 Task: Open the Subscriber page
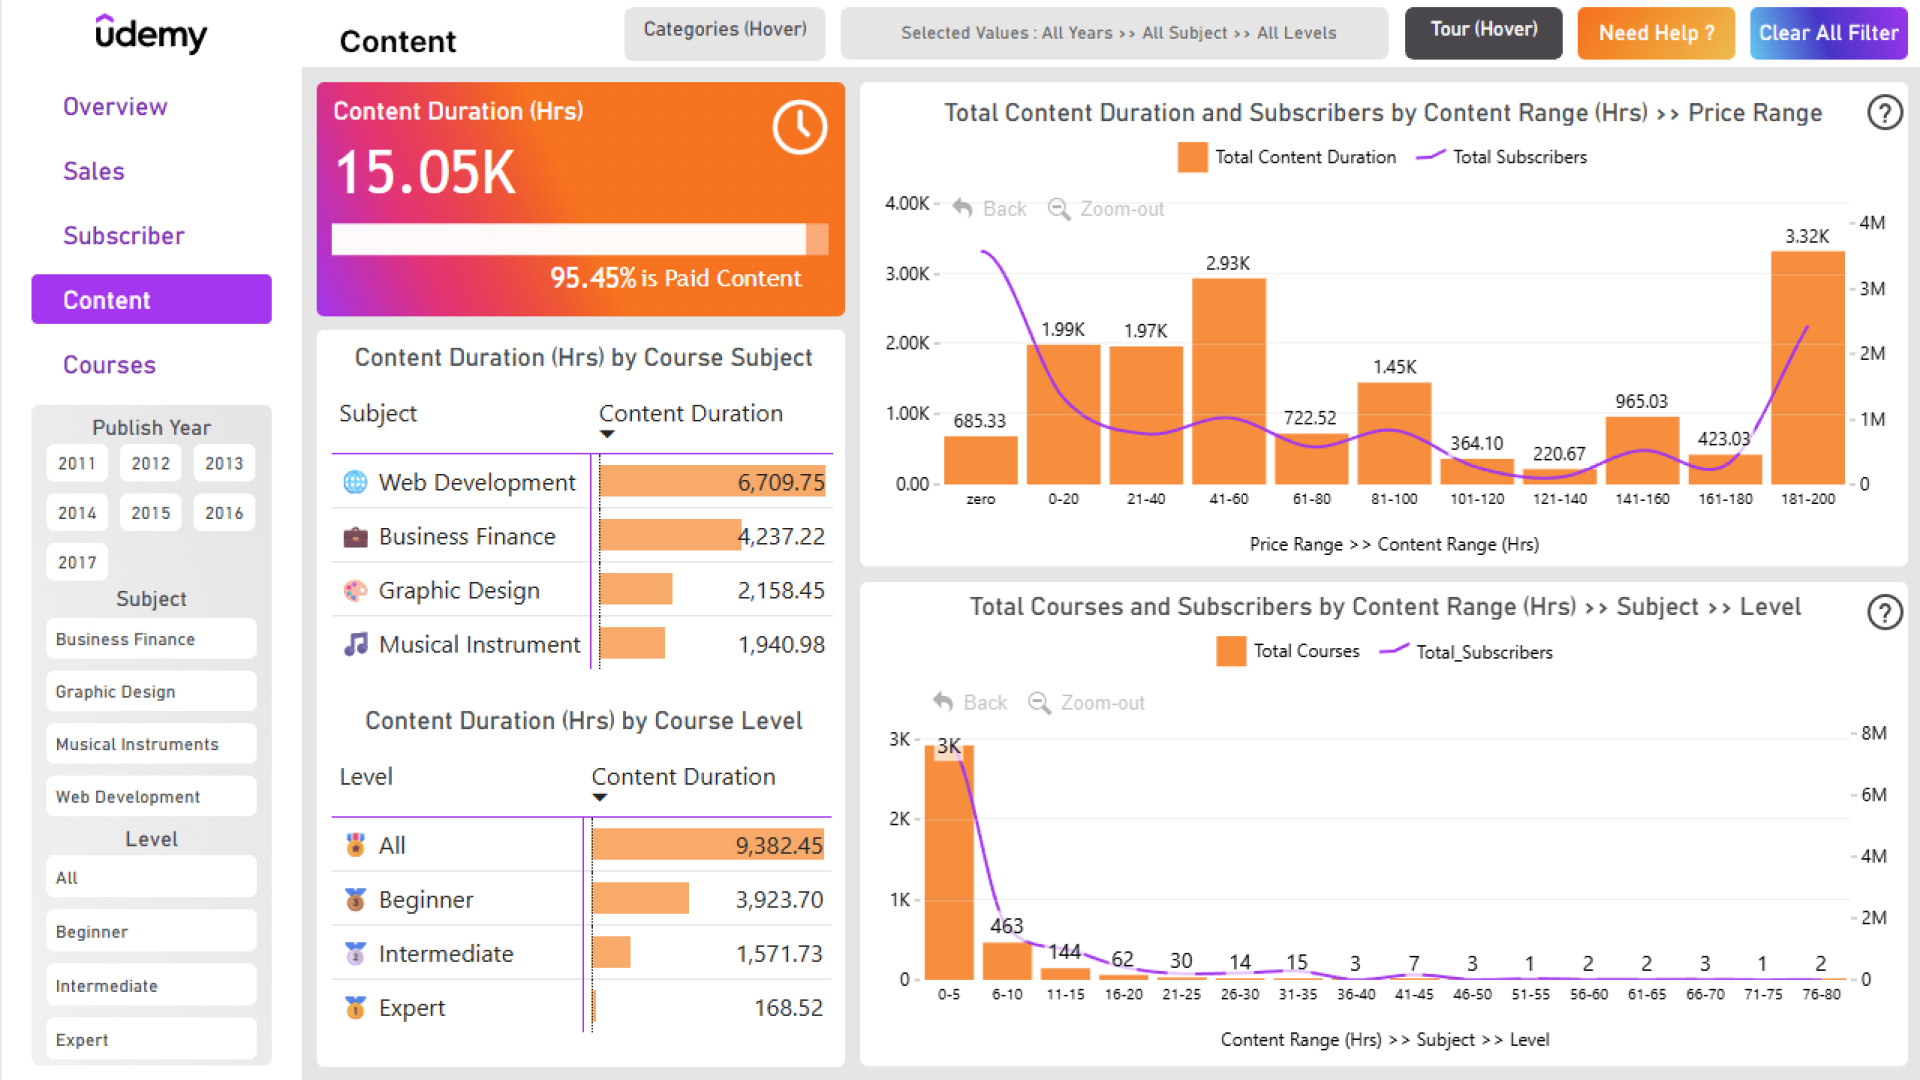pos(124,236)
